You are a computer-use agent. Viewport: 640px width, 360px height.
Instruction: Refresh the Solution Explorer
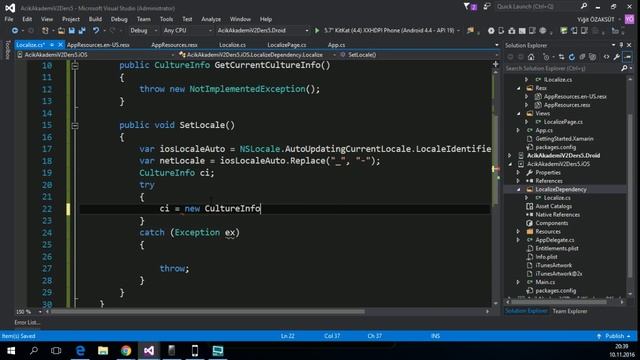pos(572,57)
